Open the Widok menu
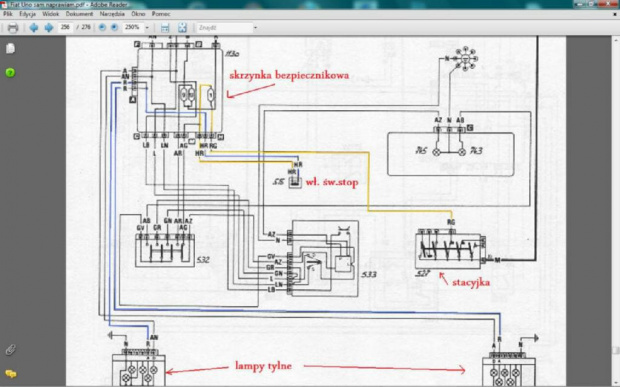 pos(51,14)
